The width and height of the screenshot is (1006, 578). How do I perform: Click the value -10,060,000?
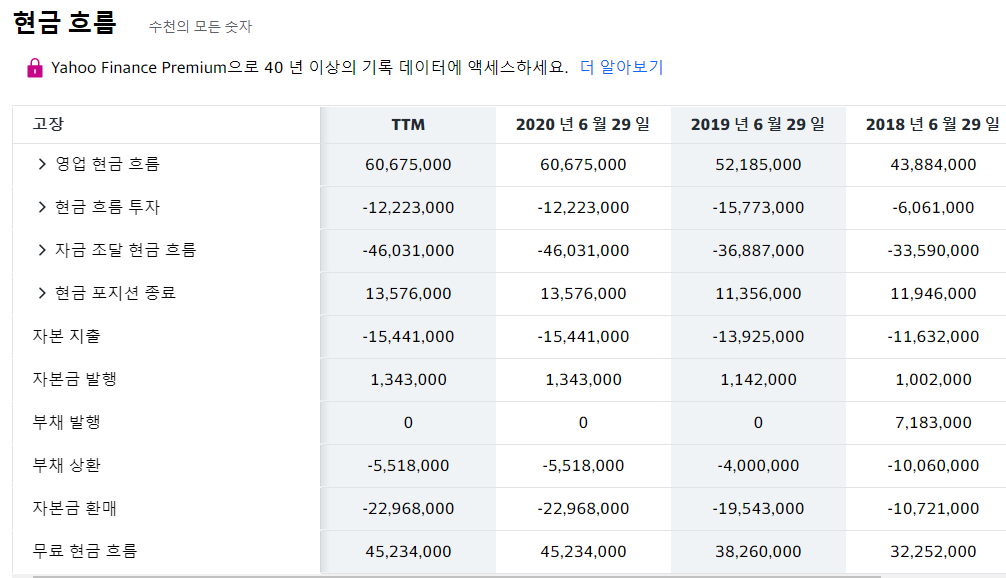coord(933,466)
